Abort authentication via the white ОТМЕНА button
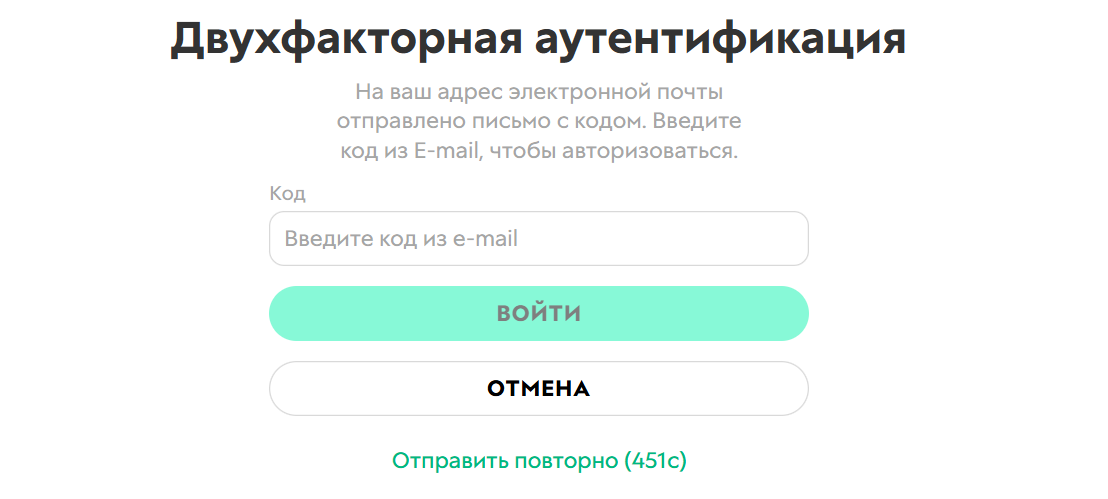 coord(538,388)
